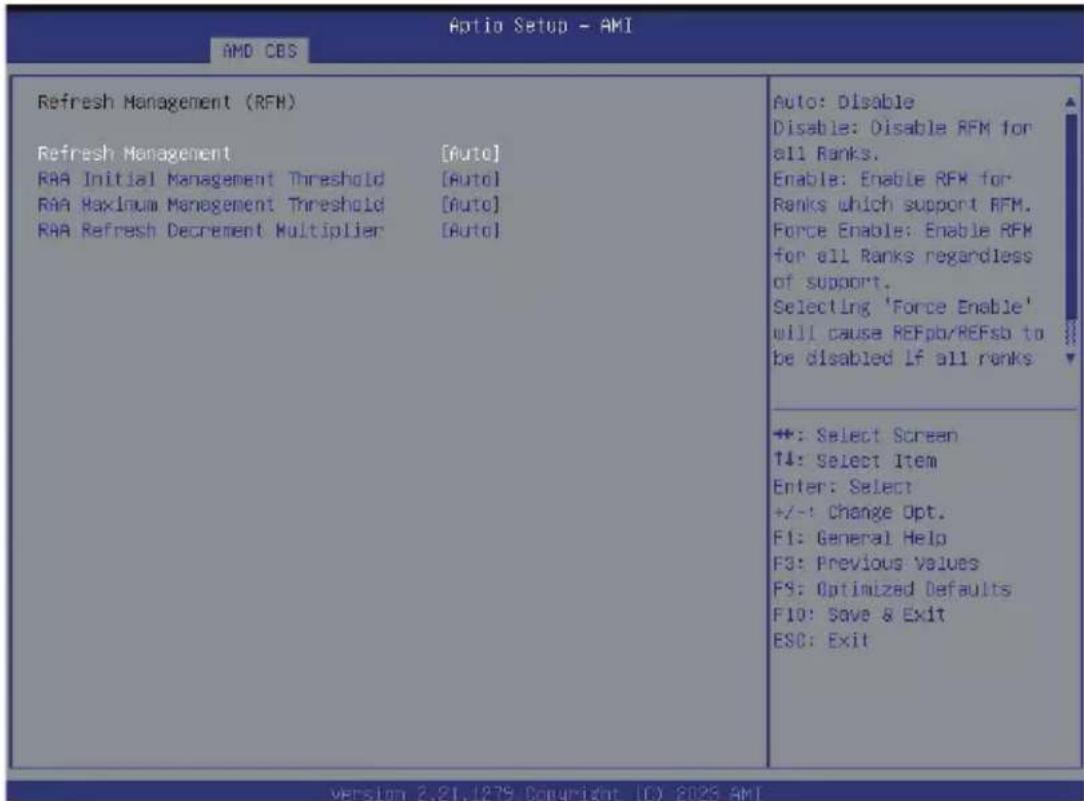The width and height of the screenshot is (1084, 801).
Task: Click the help panel scrollbar thumb
Action: click(x=1071, y=216)
